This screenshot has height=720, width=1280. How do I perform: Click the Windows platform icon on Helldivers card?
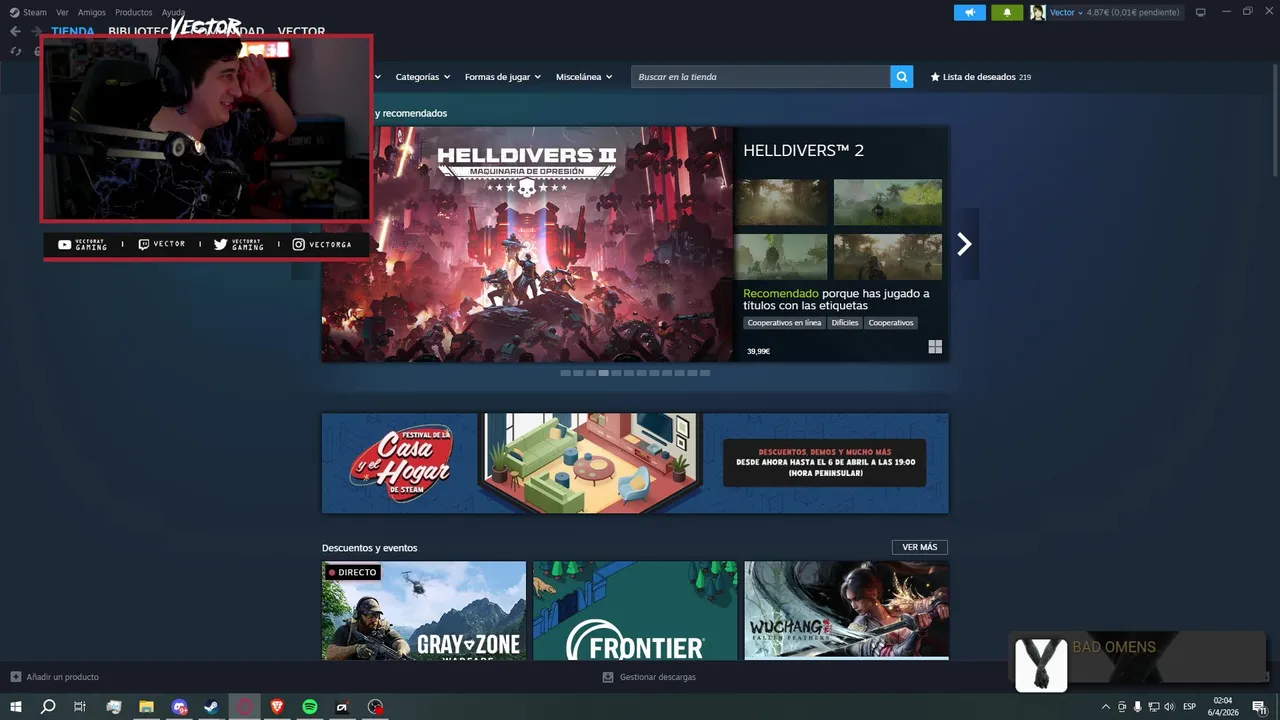(x=935, y=347)
